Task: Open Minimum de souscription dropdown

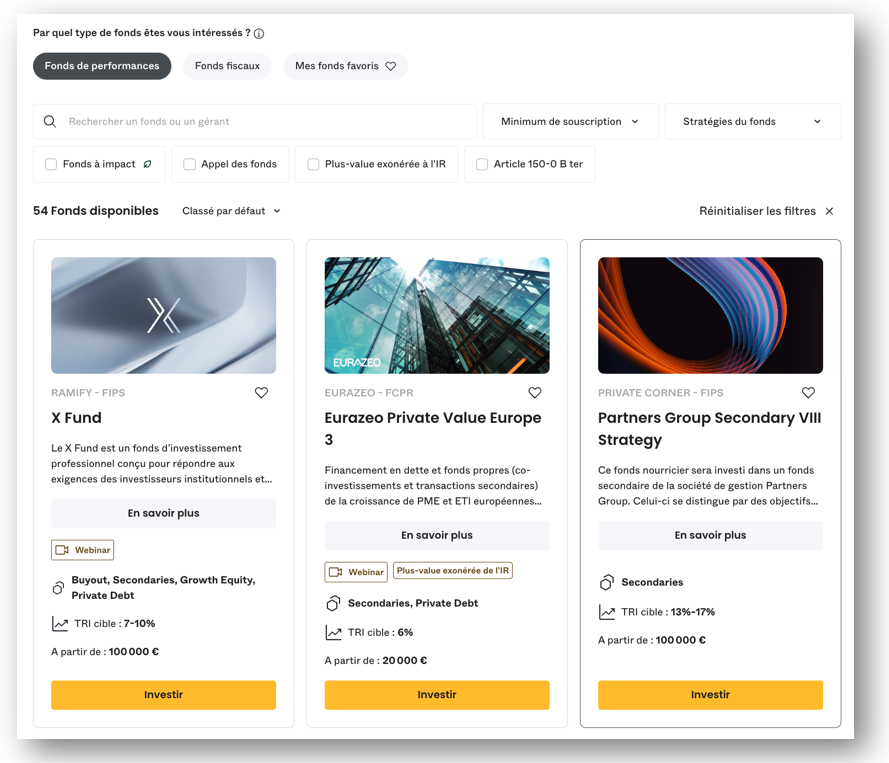Action: (x=571, y=121)
